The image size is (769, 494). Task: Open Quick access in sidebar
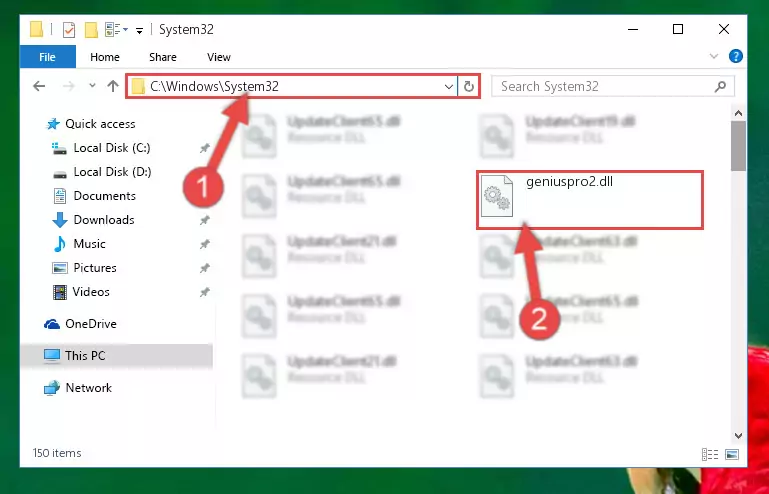point(100,124)
